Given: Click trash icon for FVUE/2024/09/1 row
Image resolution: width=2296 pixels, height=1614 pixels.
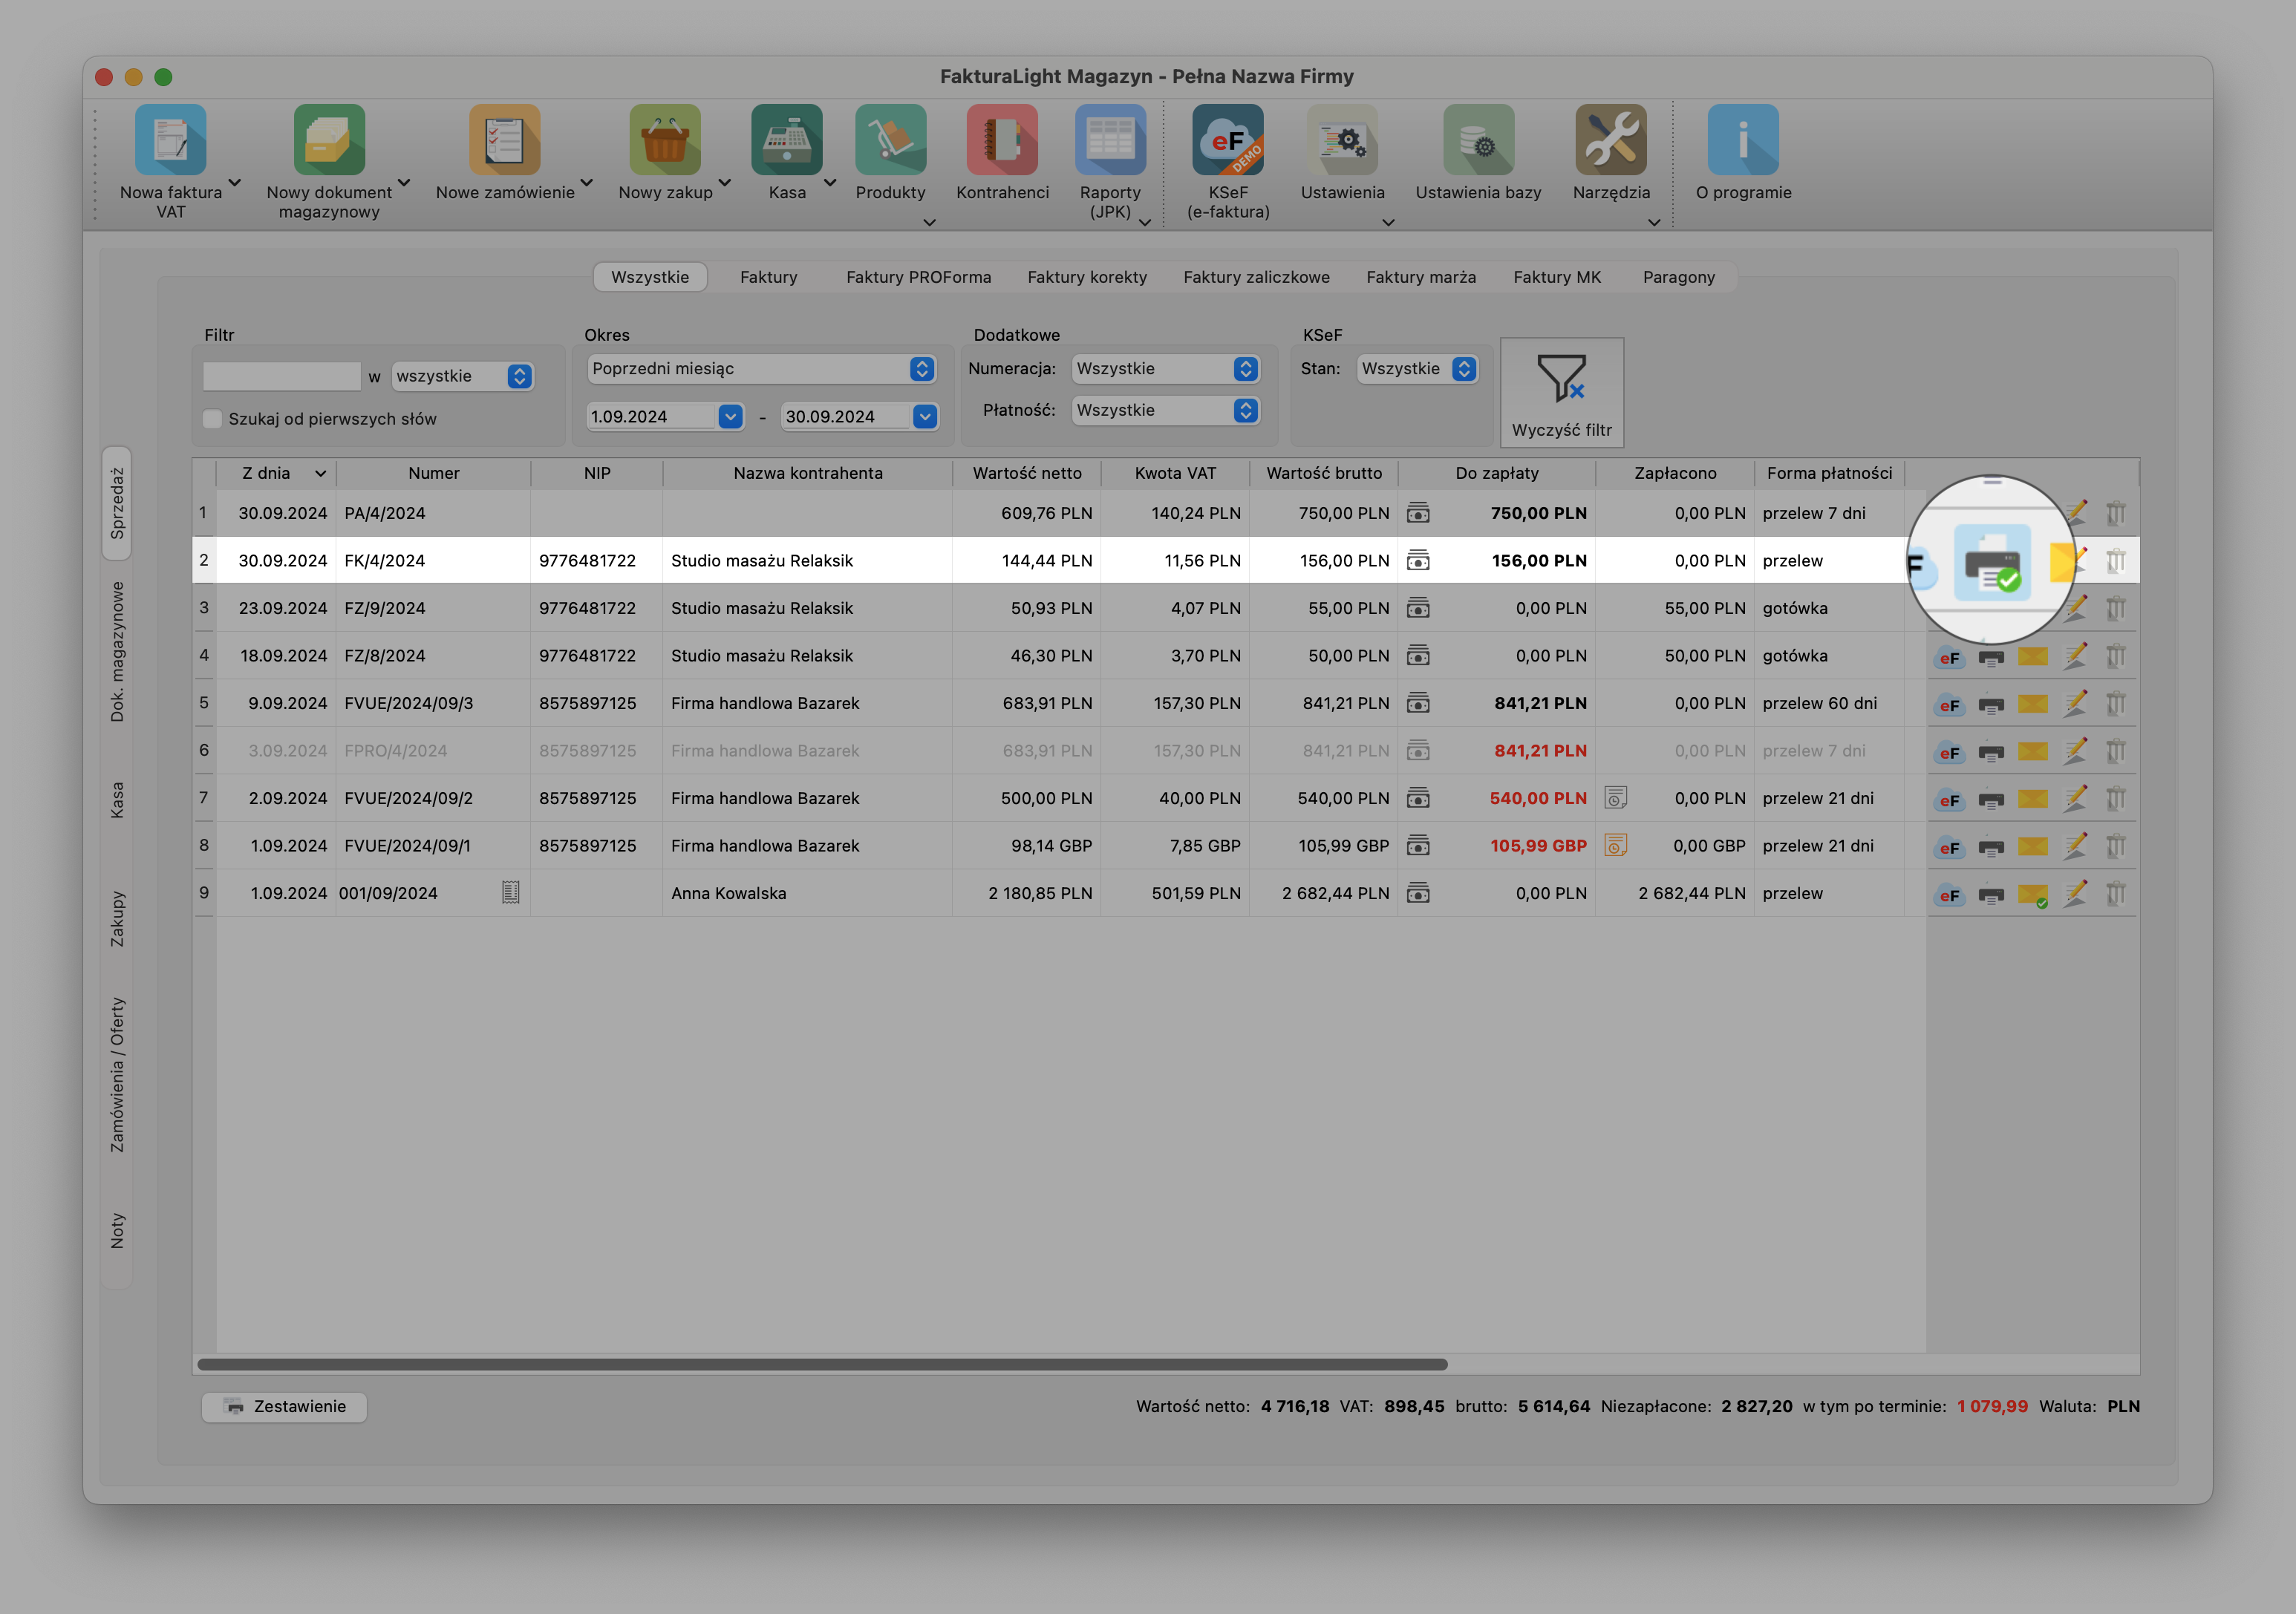Looking at the screenshot, I should 2116,846.
